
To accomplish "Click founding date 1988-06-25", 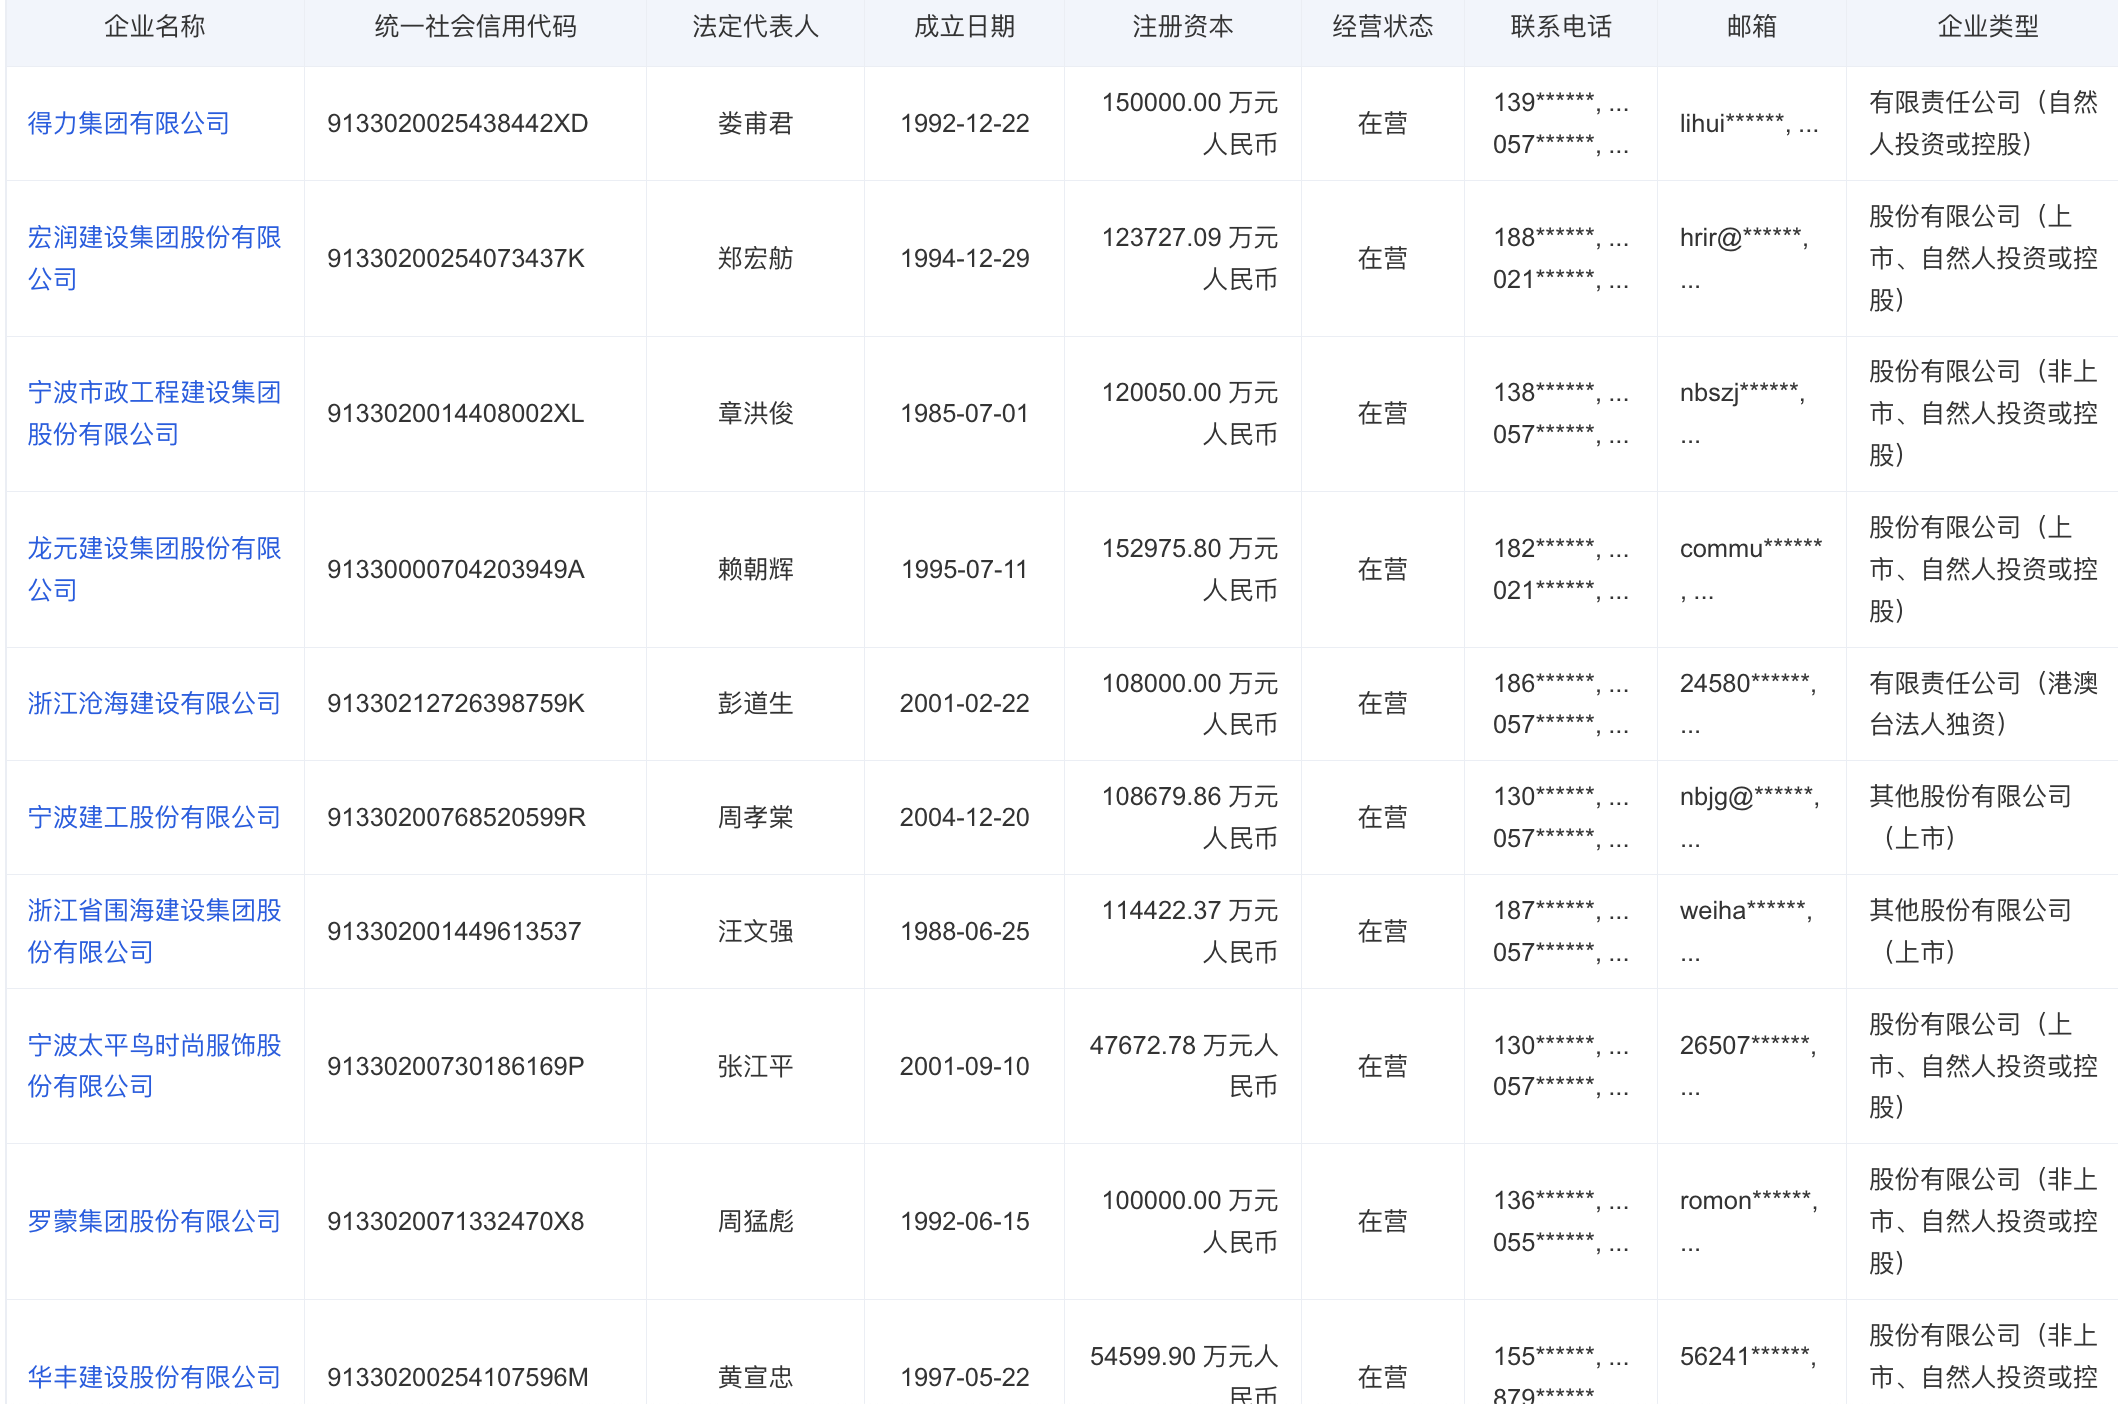I will (965, 931).
